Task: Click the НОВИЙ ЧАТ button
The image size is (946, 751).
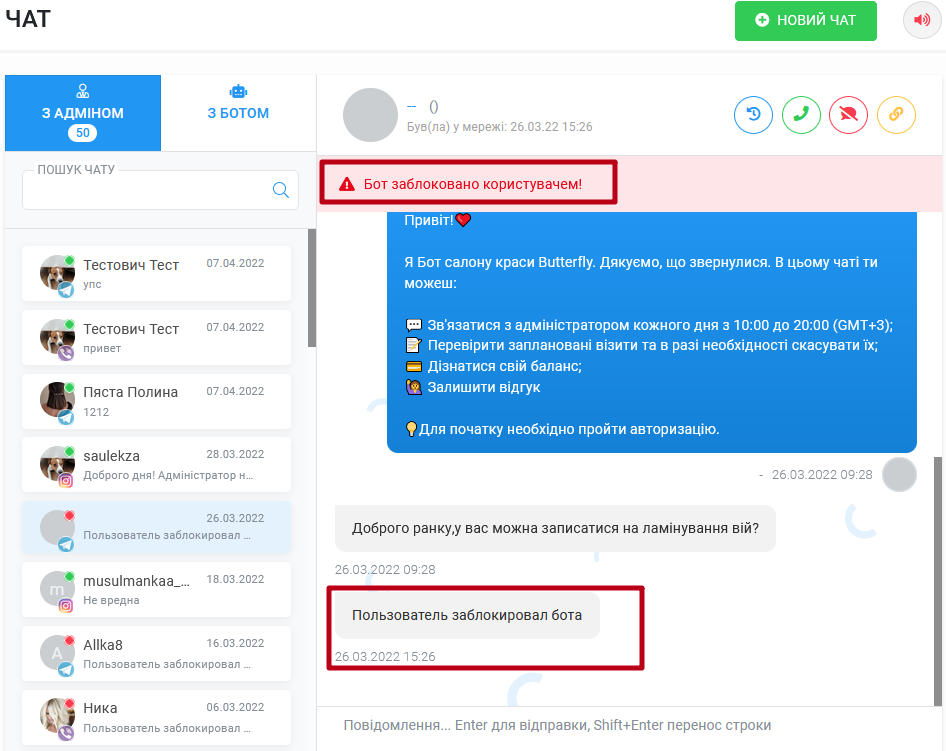Action: pos(805,21)
